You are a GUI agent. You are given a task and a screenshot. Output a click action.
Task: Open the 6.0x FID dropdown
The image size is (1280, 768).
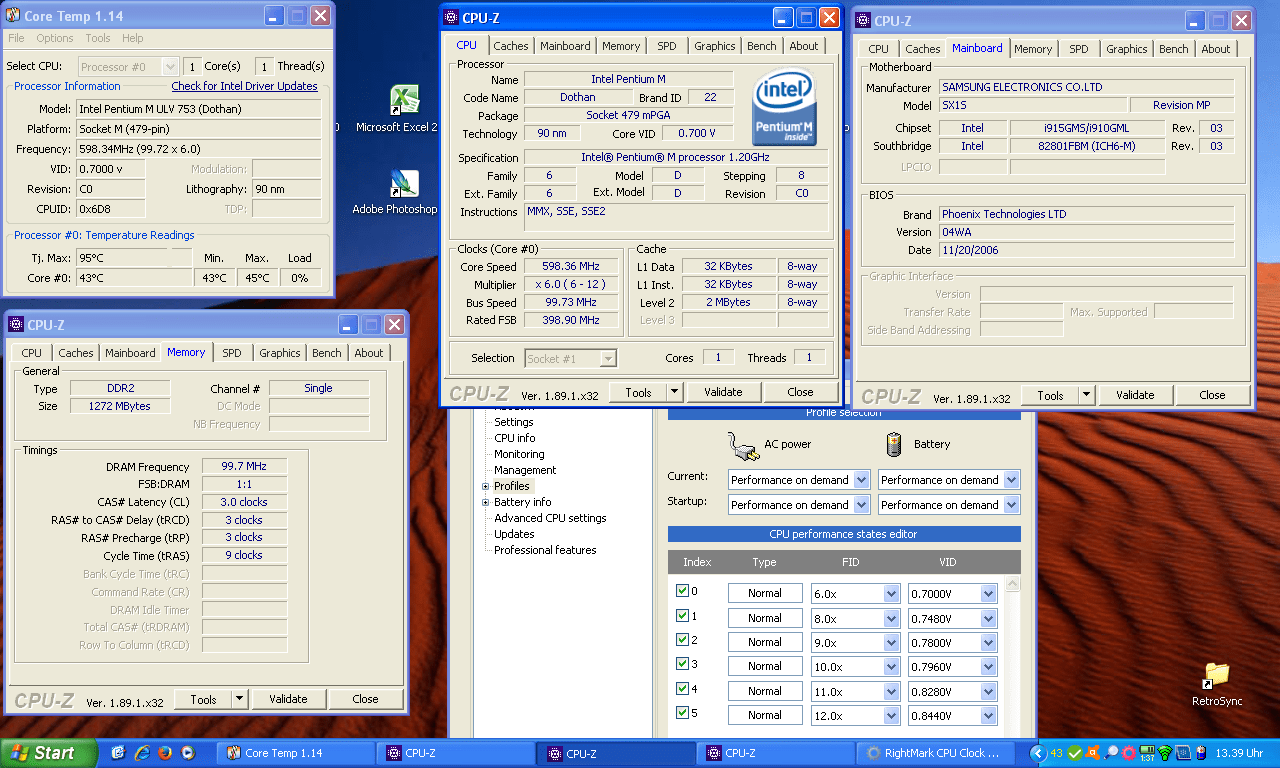892,594
